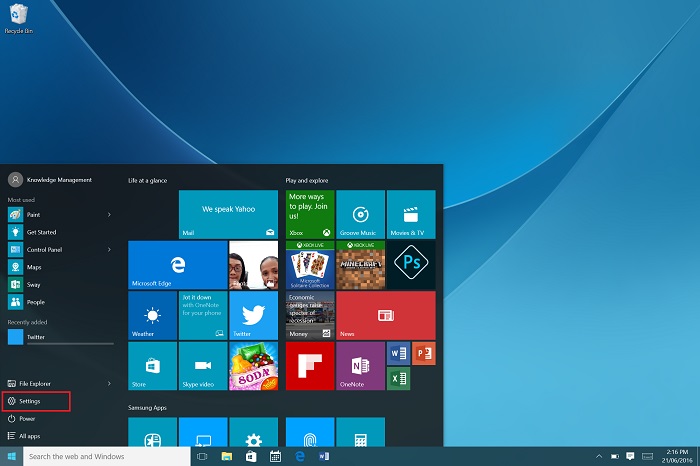This screenshot has height=466, width=700.
Task: Launch the small Excel tile
Action: point(398,379)
